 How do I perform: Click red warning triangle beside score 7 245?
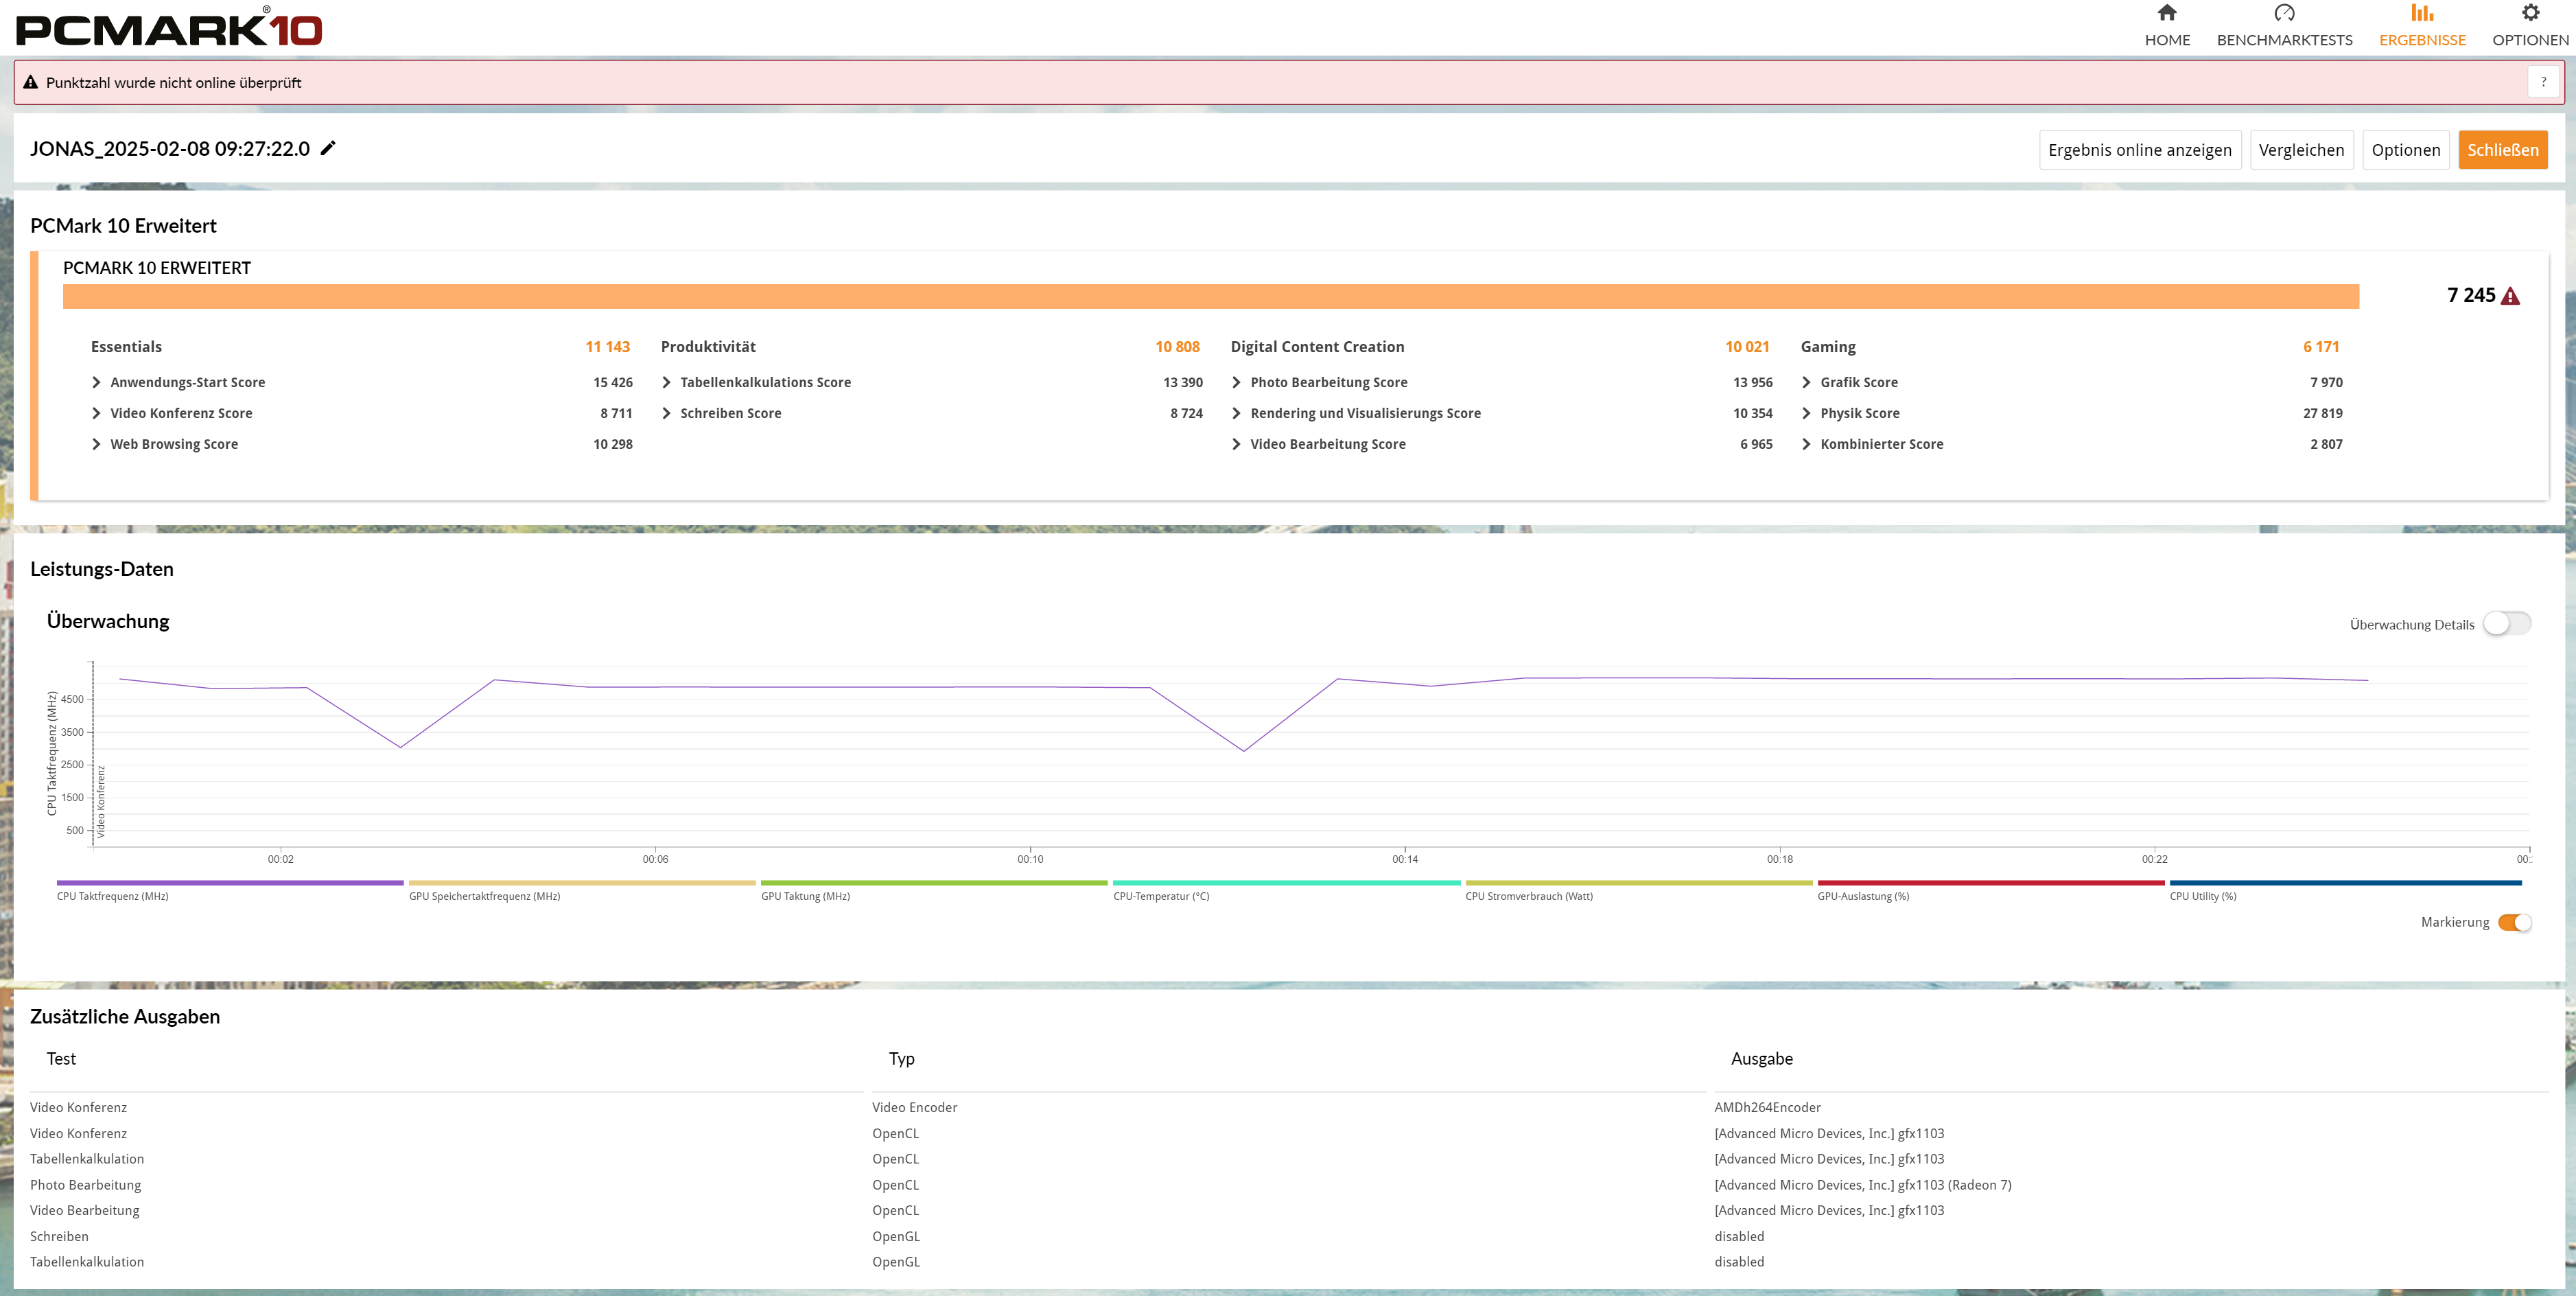coord(2510,296)
